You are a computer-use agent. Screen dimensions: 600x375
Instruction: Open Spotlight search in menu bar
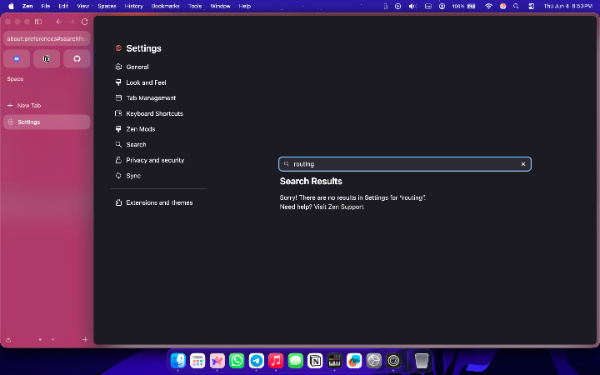pyautogui.click(x=516, y=6)
